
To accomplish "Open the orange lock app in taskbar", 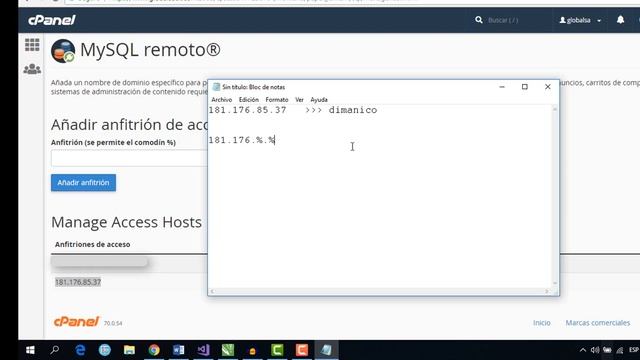I will click(x=253, y=350).
